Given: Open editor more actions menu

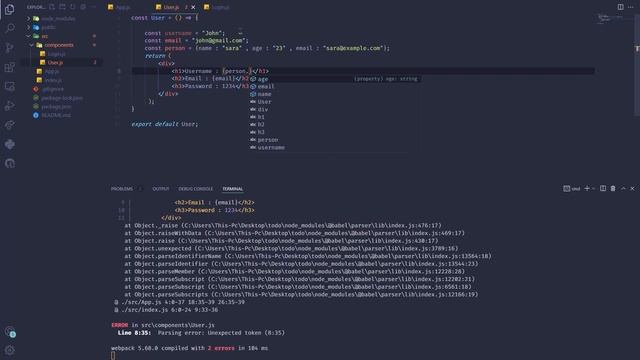Looking at the screenshot, I should 631,7.
